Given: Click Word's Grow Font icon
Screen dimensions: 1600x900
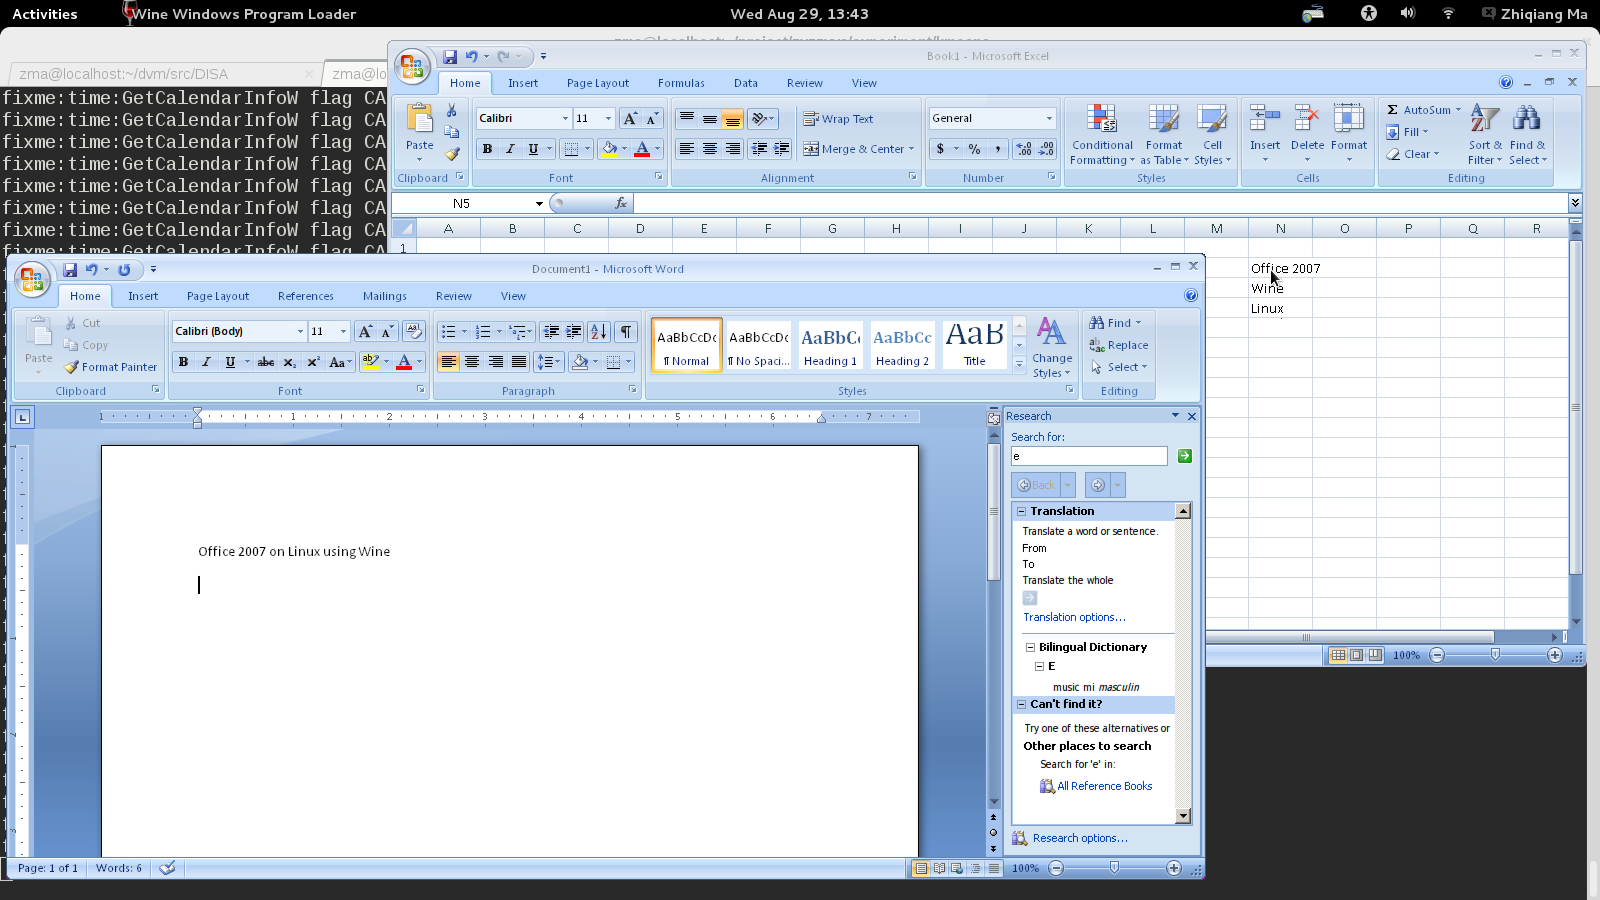Looking at the screenshot, I should pos(365,331).
